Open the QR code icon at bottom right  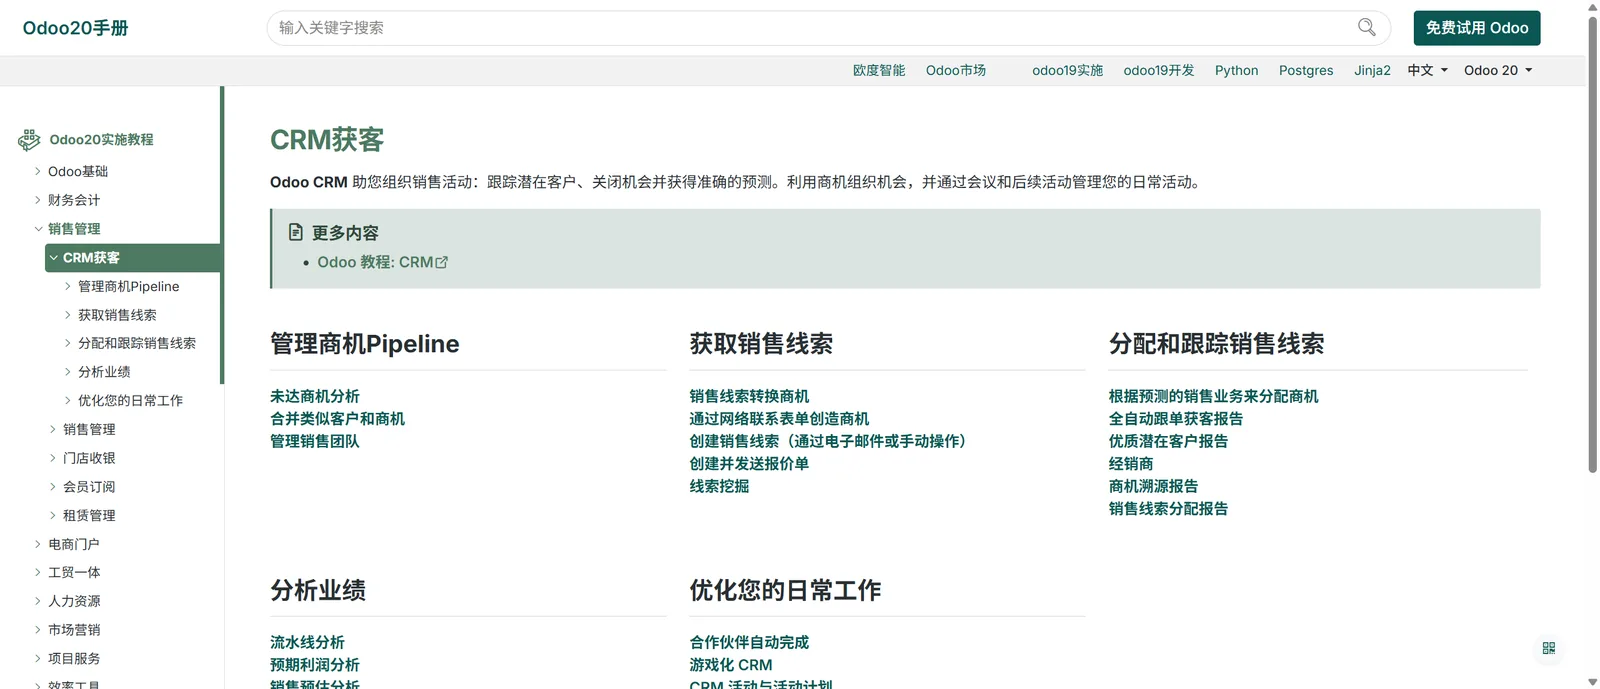1549,648
